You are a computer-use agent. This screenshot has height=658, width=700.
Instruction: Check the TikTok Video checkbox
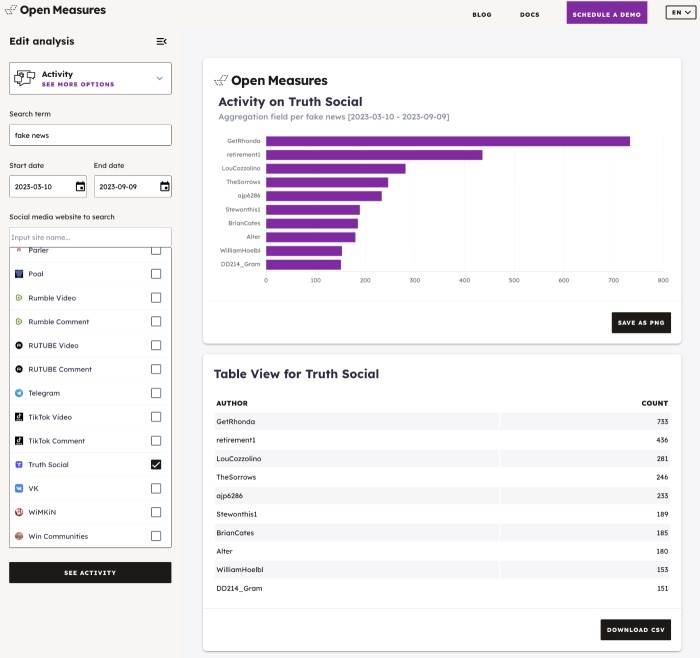pyautogui.click(x=156, y=417)
